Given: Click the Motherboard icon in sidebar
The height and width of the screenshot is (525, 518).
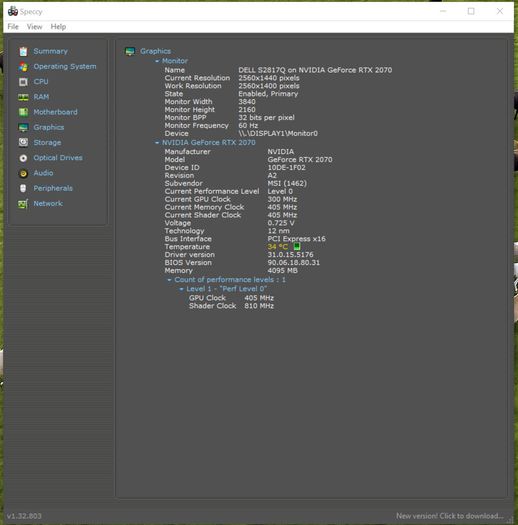Looking at the screenshot, I should pos(23,112).
